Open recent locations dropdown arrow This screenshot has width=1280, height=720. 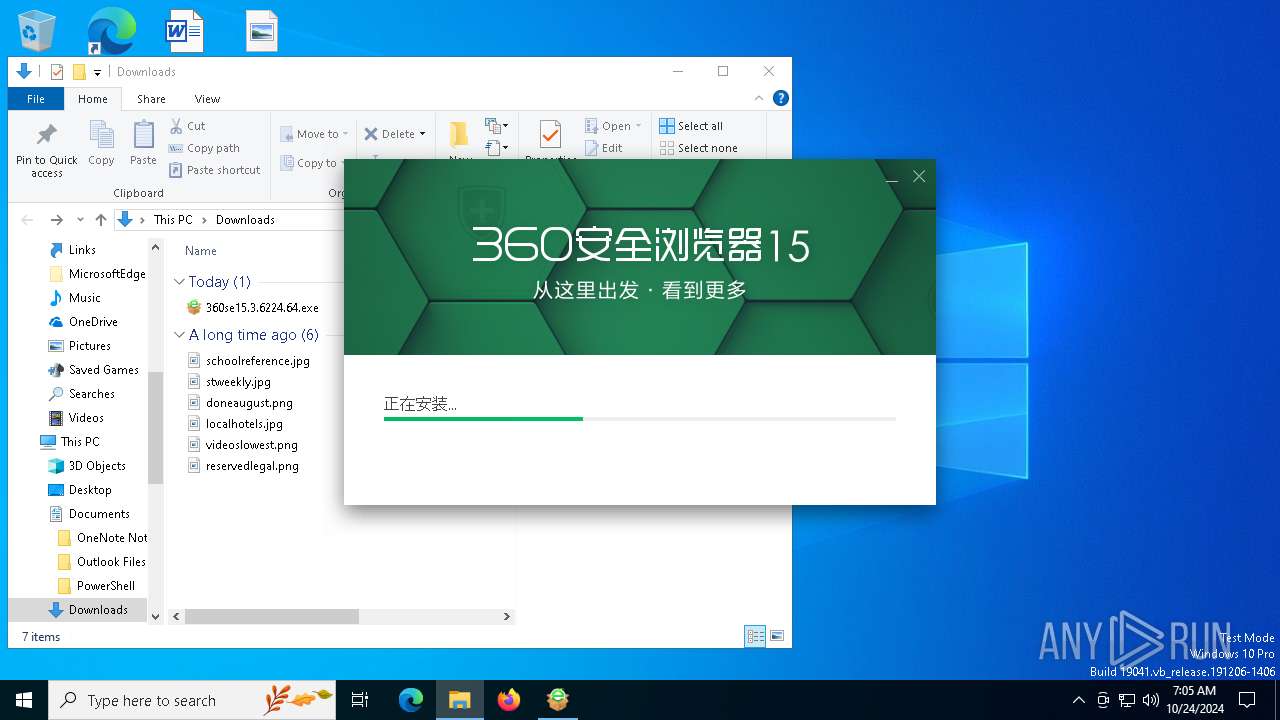[80, 220]
